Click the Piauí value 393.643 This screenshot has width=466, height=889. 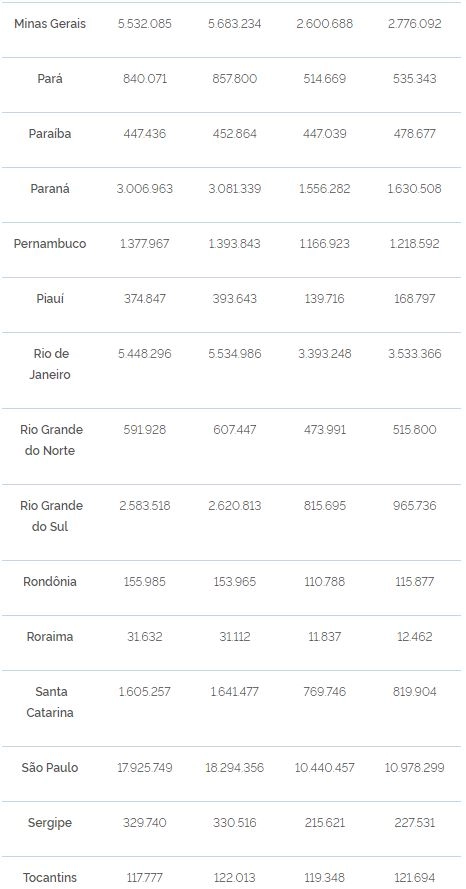pyautogui.click(x=235, y=299)
